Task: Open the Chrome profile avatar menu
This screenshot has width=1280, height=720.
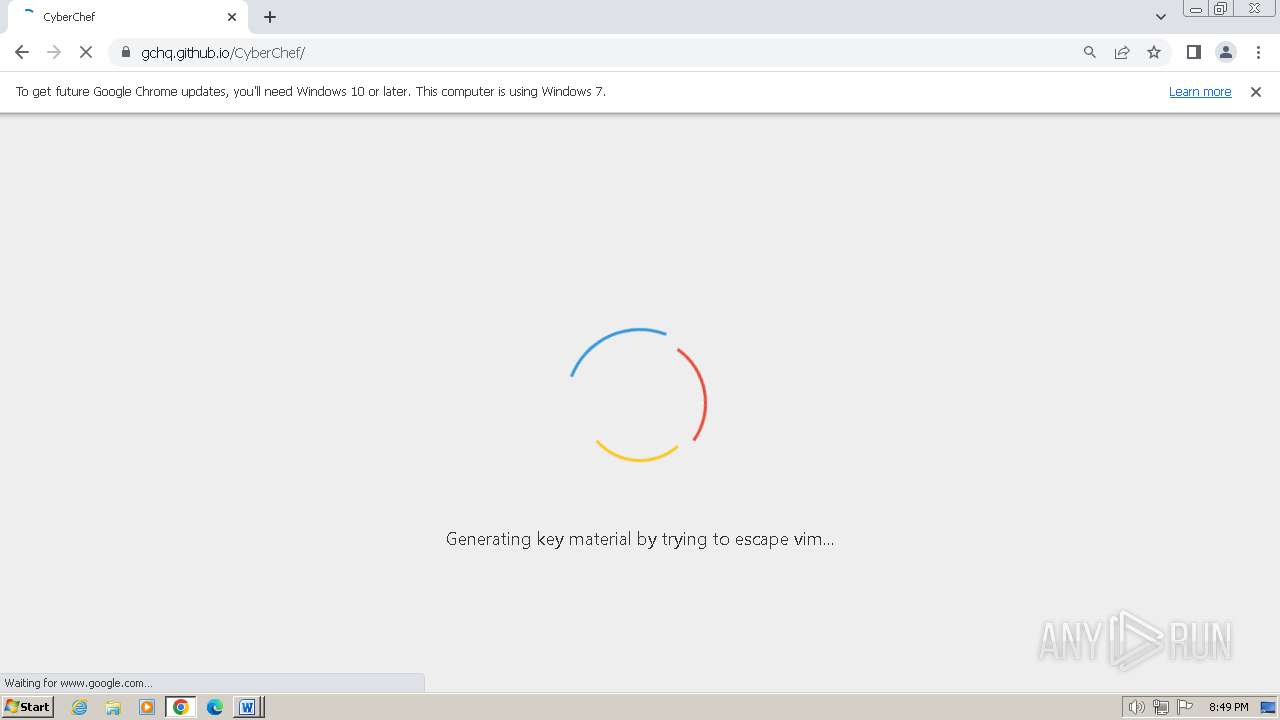Action: (1225, 52)
